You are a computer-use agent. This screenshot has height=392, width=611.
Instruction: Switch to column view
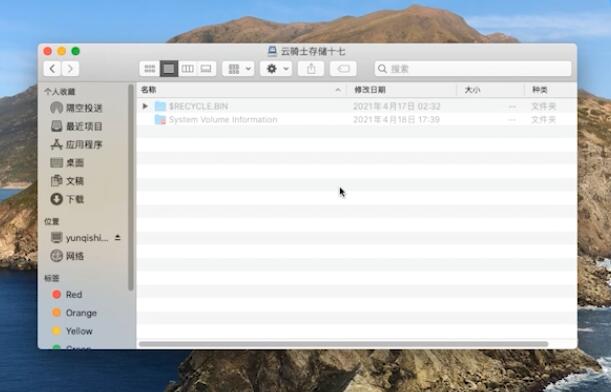click(x=187, y=69)
